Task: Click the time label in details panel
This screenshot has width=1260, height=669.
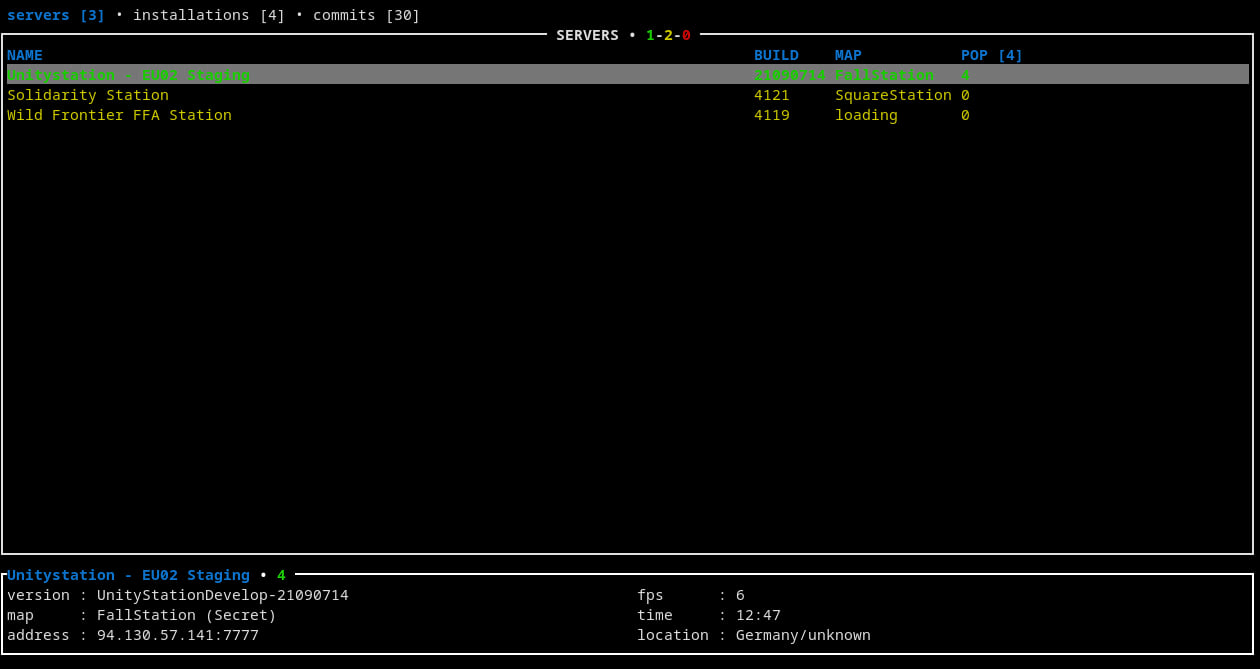Action: [655, 615]
